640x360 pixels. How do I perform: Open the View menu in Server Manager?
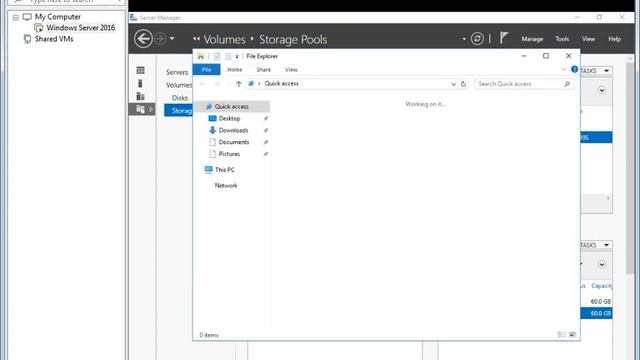(x=588, y=39)
